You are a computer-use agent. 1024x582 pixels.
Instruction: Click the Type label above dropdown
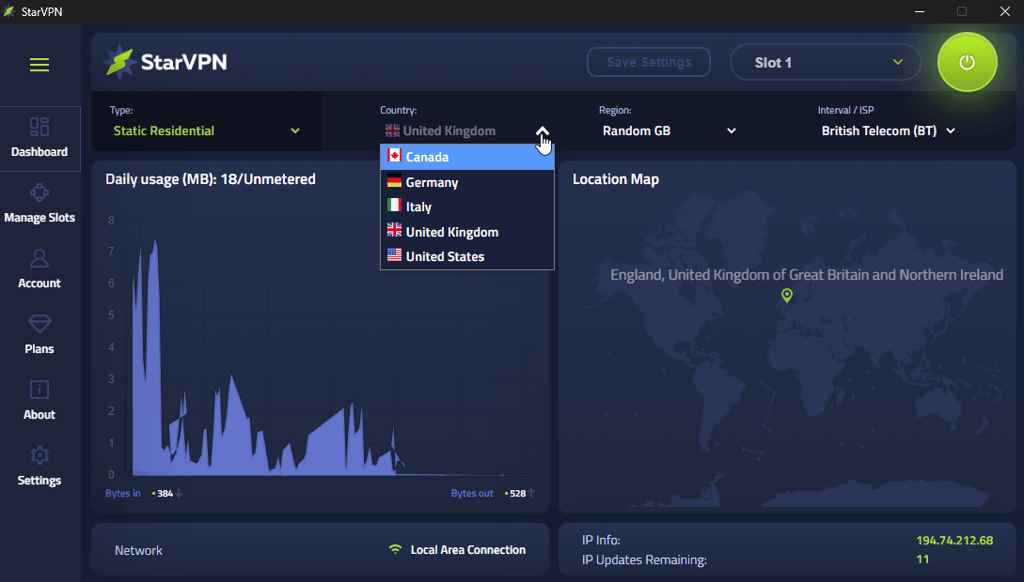[x=121, y=110]
